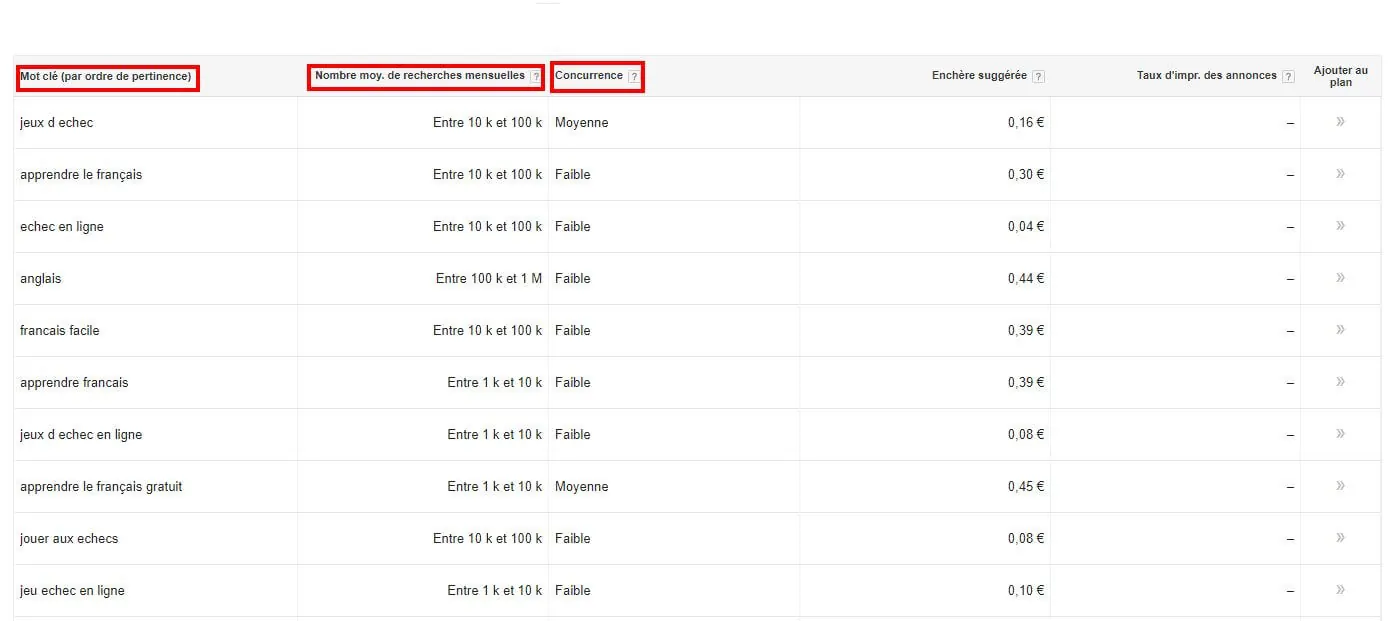Image resolution: width=1399 pixels, height=621 pixels.
Task: Select keyword "echec en ligne"
Action: pos(62,227)
